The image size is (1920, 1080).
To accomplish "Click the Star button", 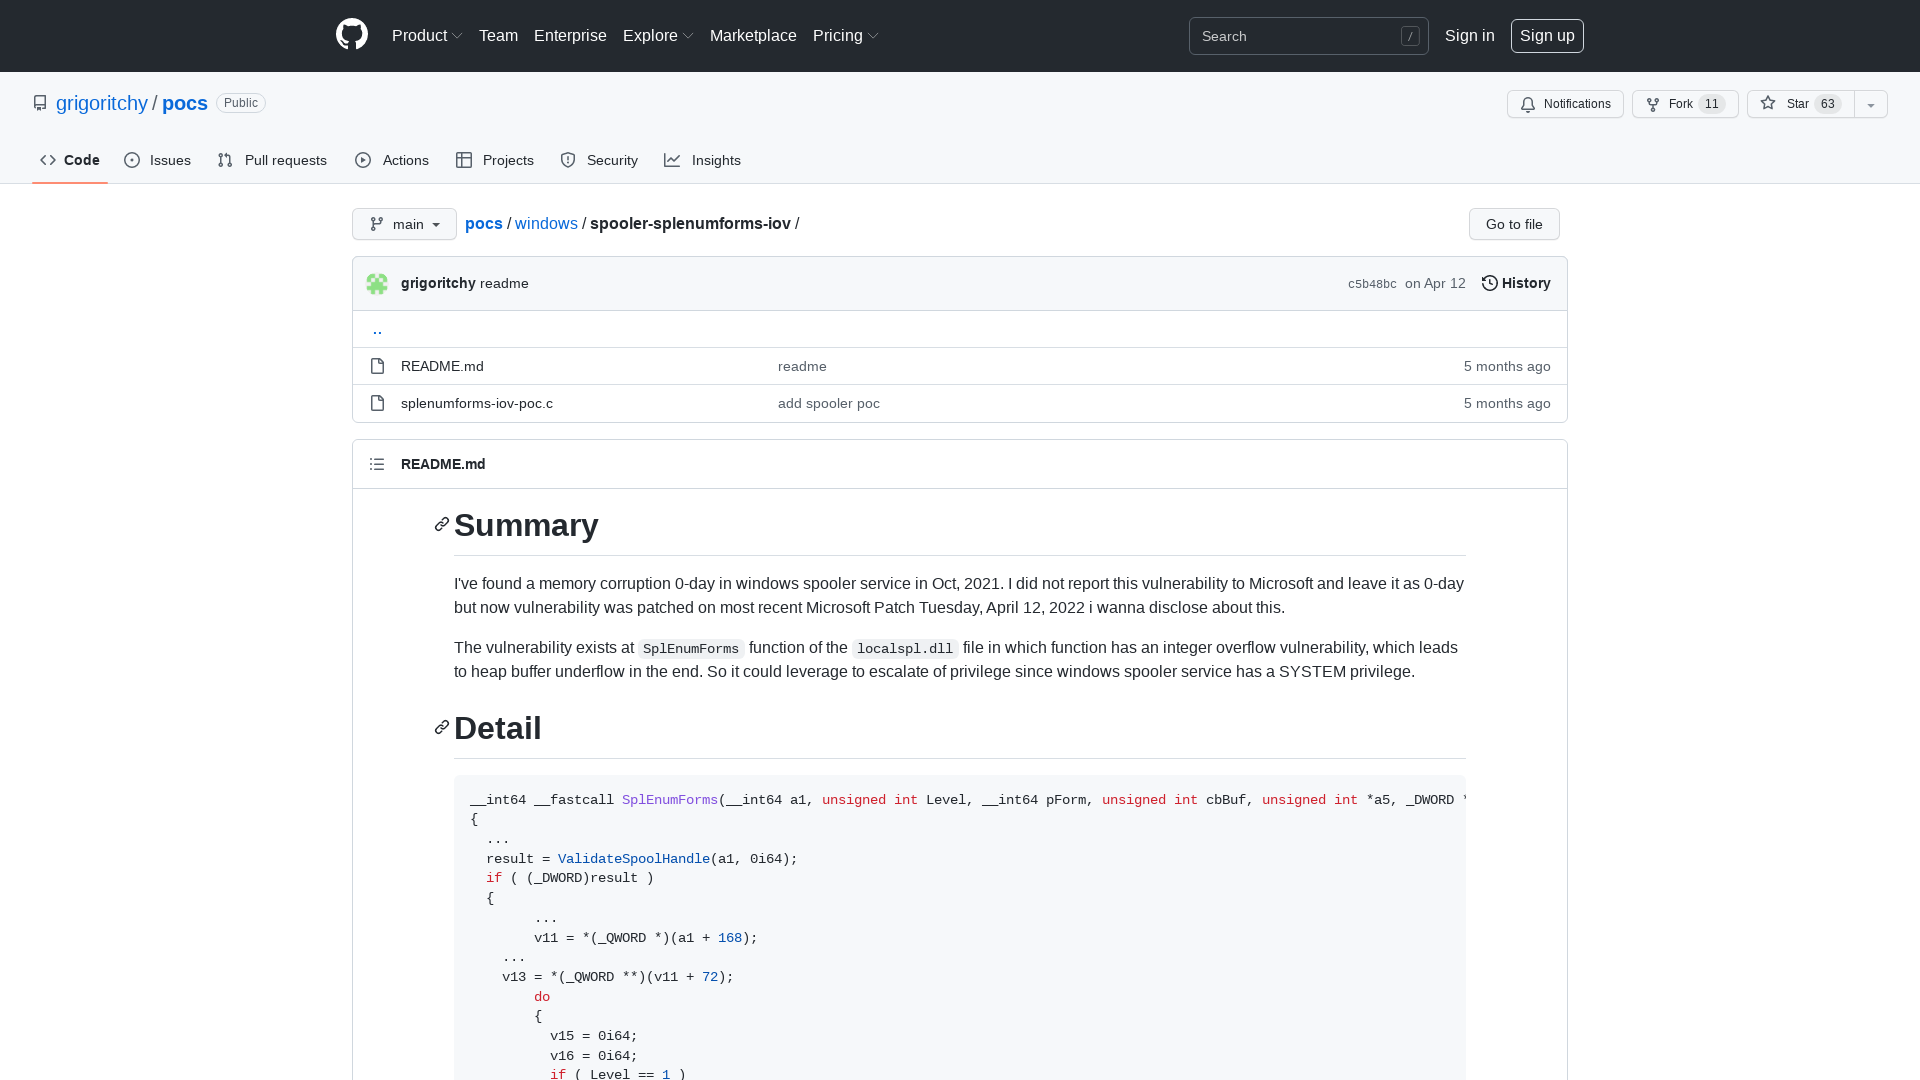I will (x=1801, y=104).
